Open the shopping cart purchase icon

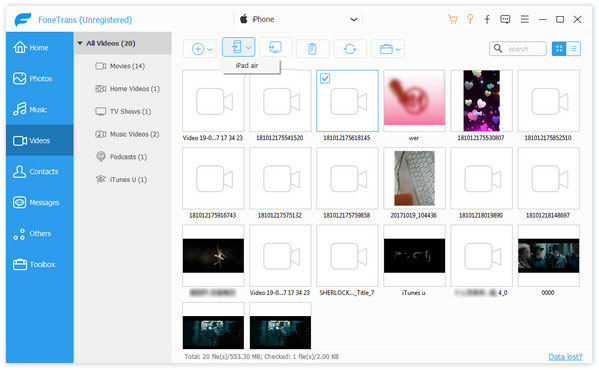pos(453,19)
